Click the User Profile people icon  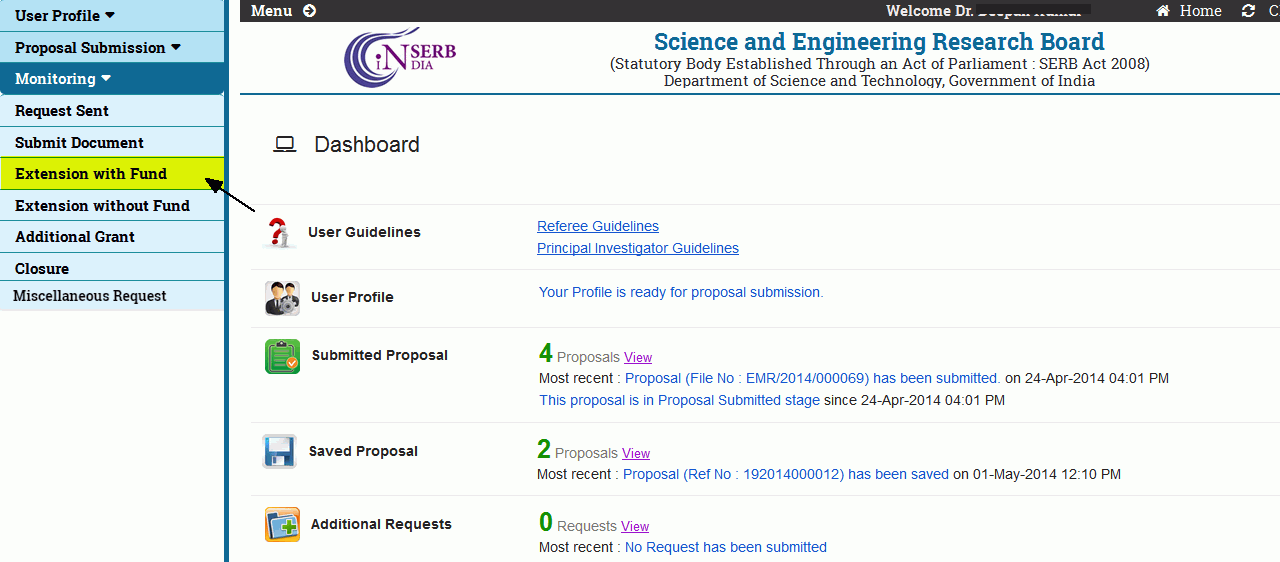pyautogui.click(x=282, y=298)
